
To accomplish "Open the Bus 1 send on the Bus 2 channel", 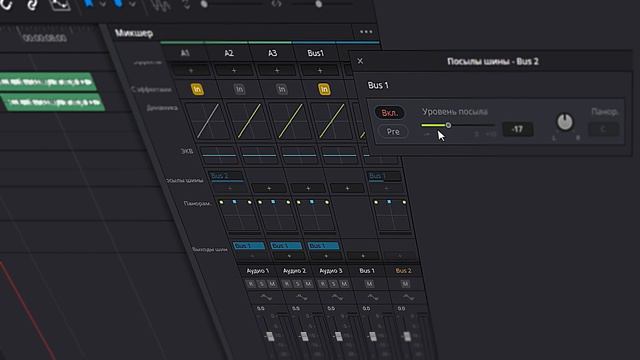I will tap(384, 176).
